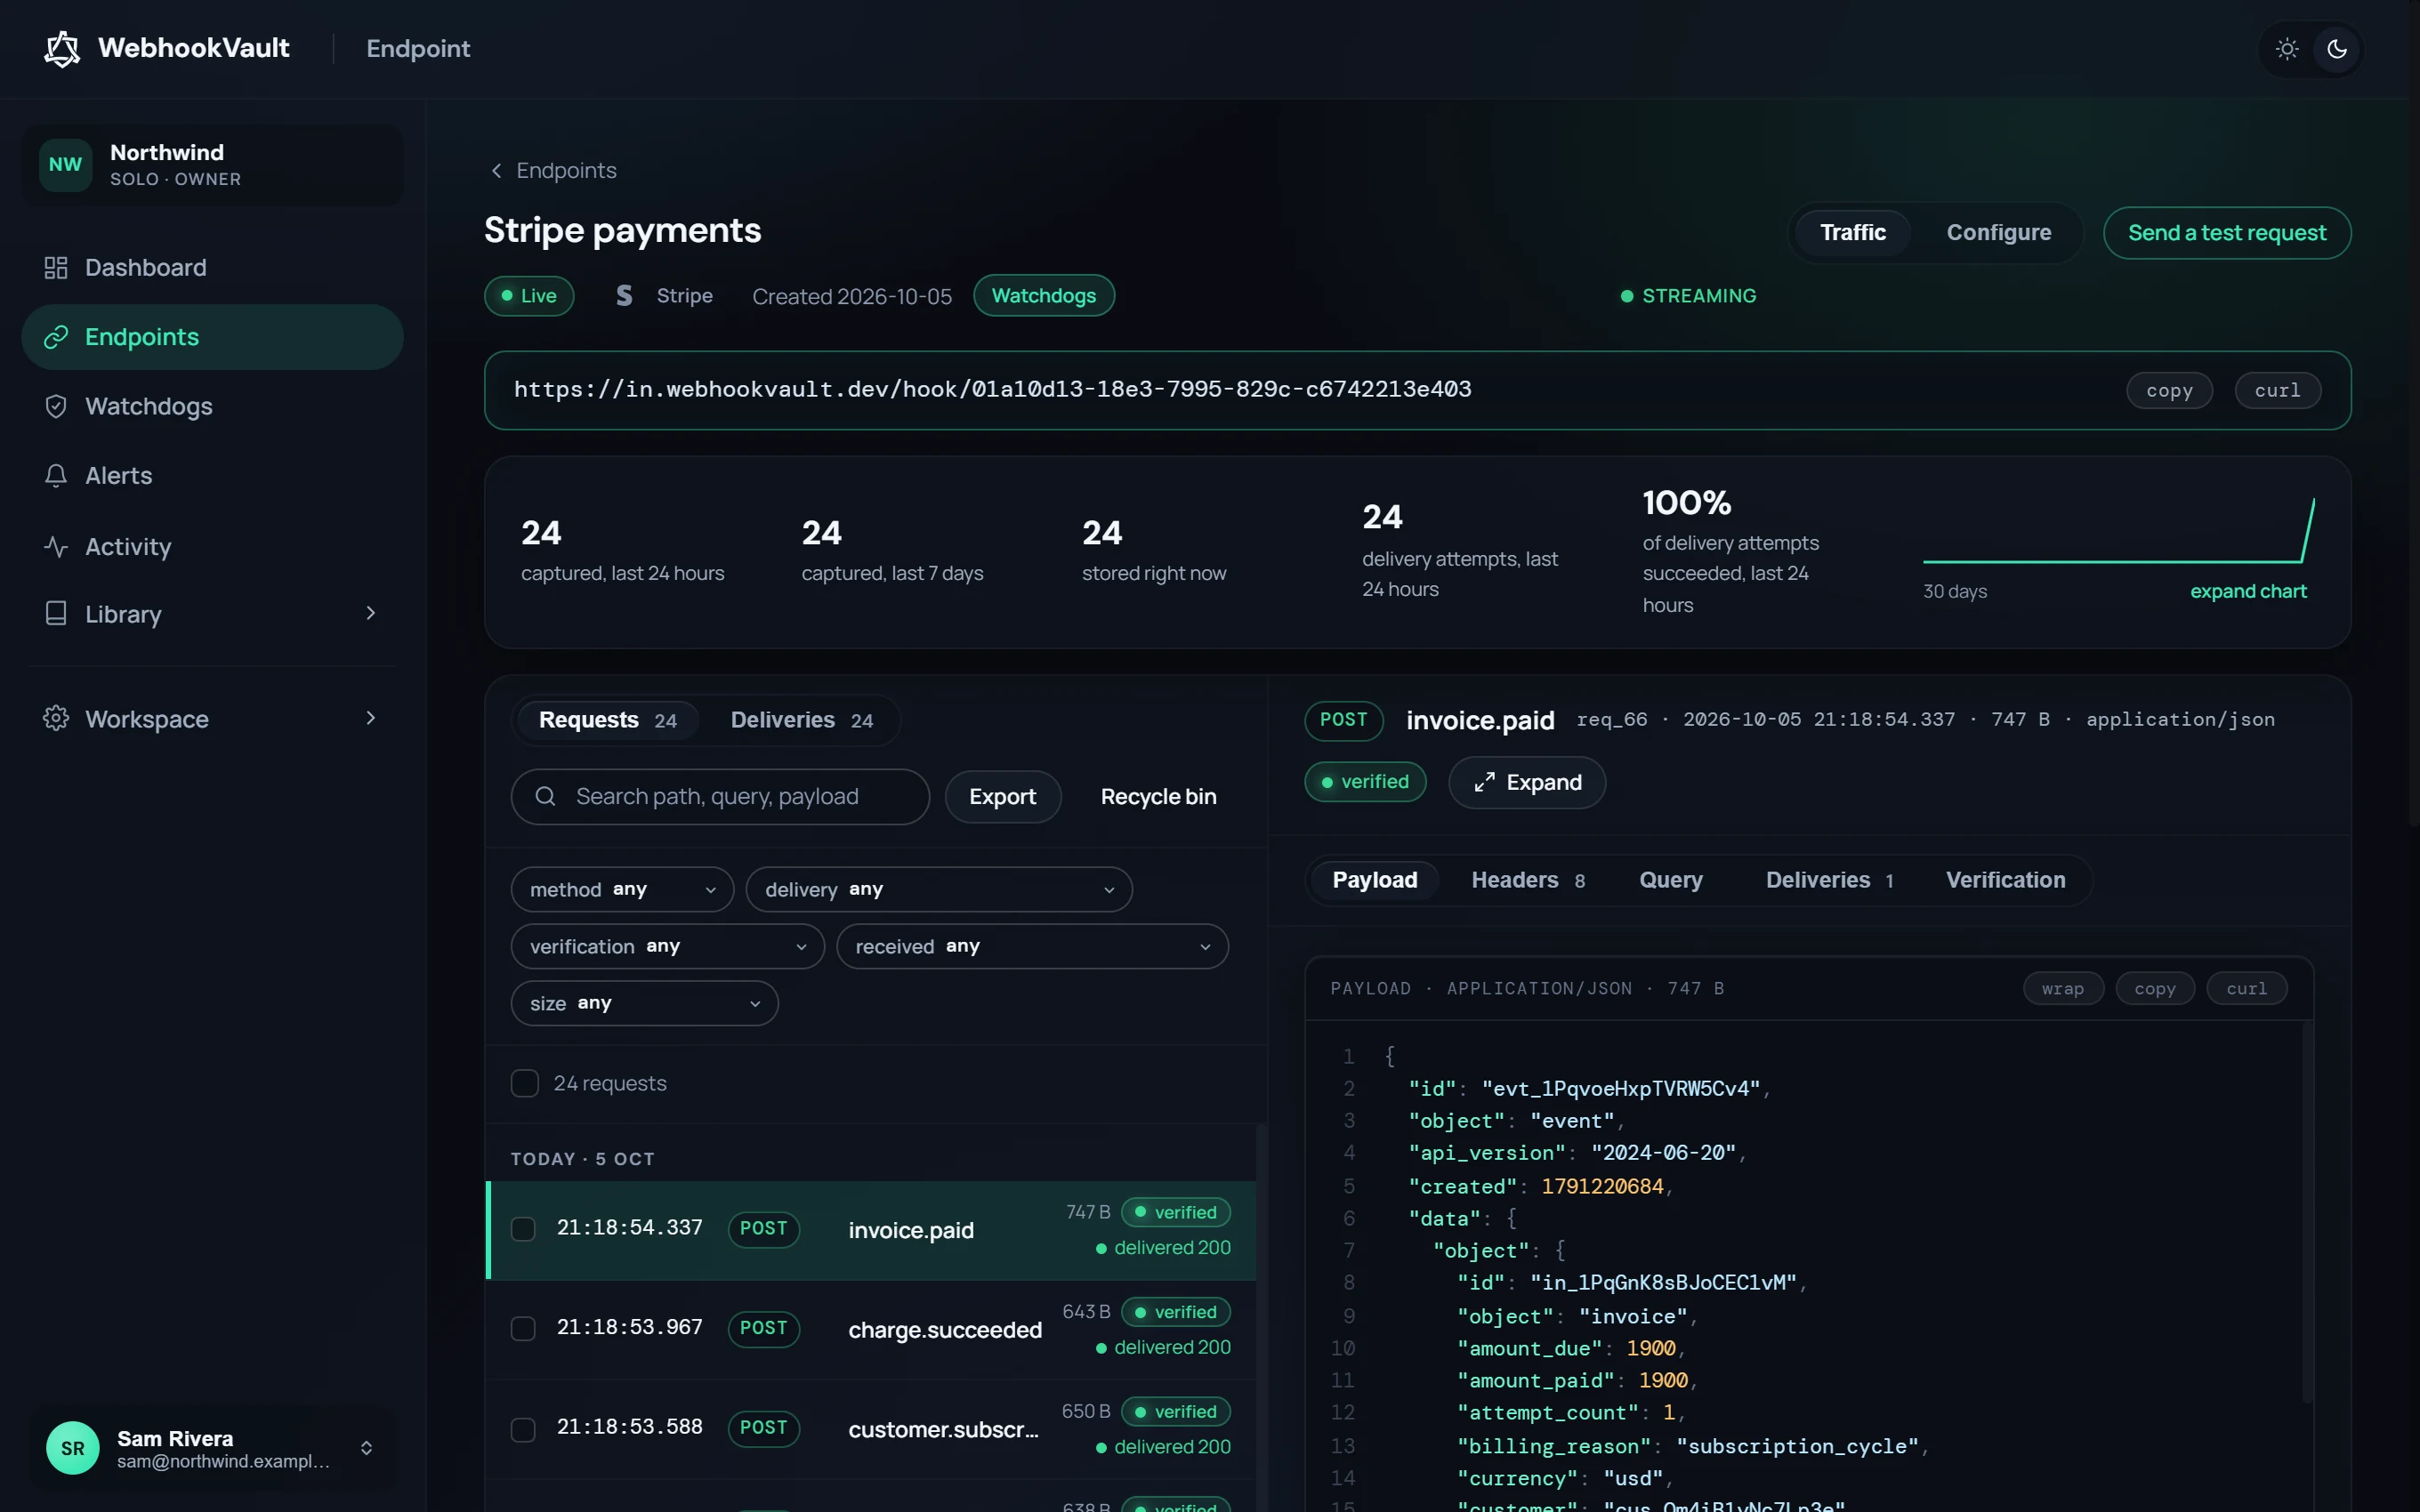Screen dimensions: 2420x1512
Task: Click the Watchdogs badge under the title
Action: point(1043,295)
